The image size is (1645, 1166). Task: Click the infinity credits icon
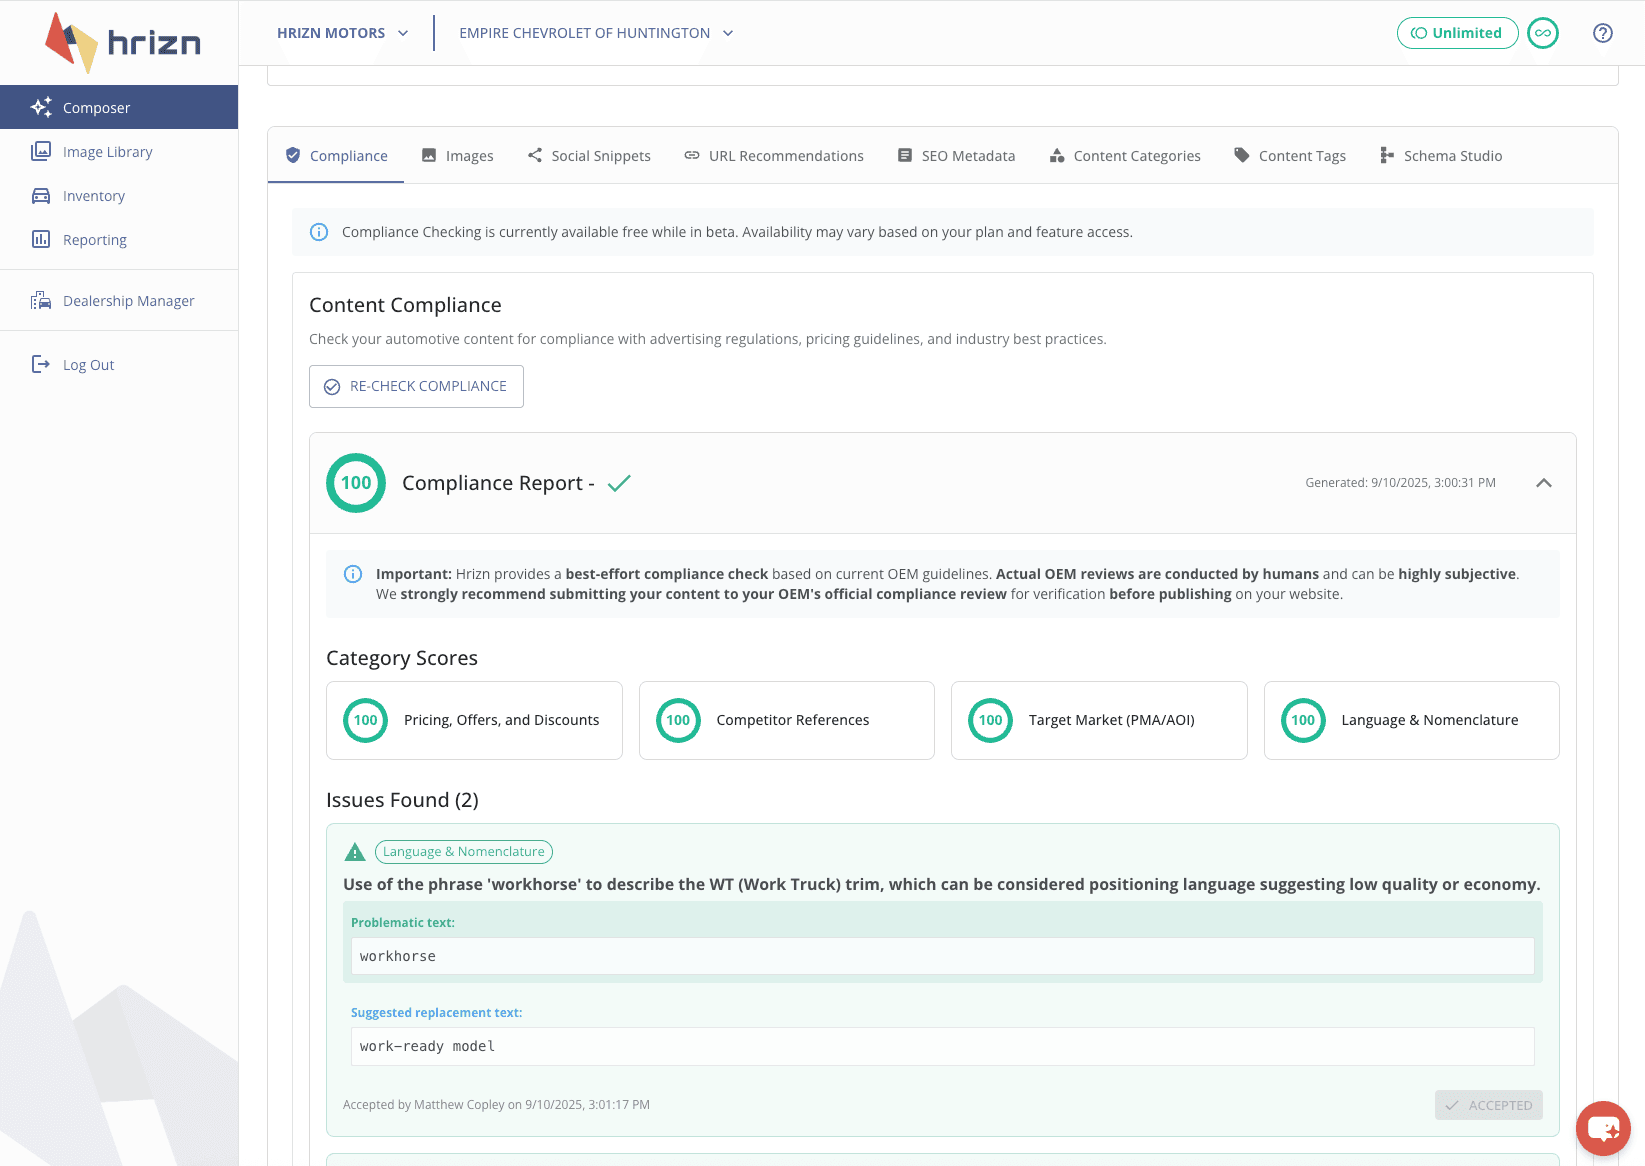click(x=1543, y=33)
